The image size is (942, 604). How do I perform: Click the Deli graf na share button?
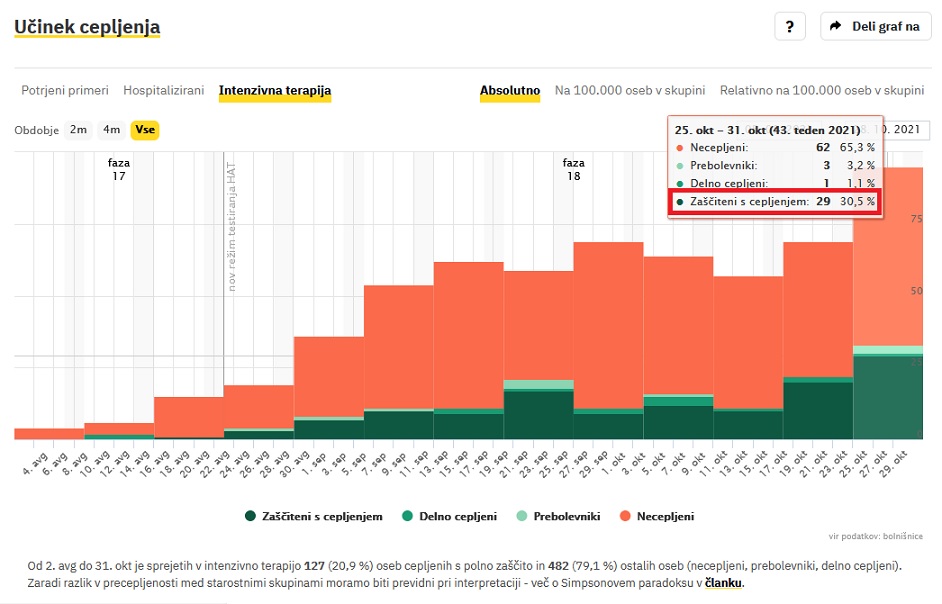[x=875, y=26]
